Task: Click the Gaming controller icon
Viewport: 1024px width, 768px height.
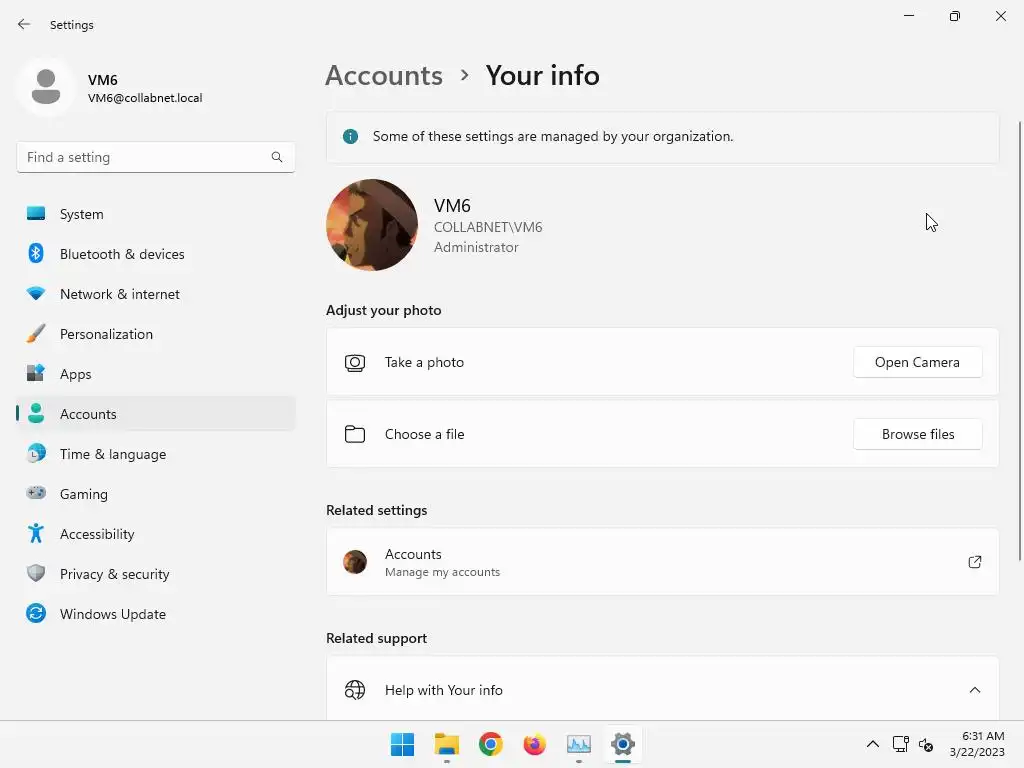Action: (36, 493)
